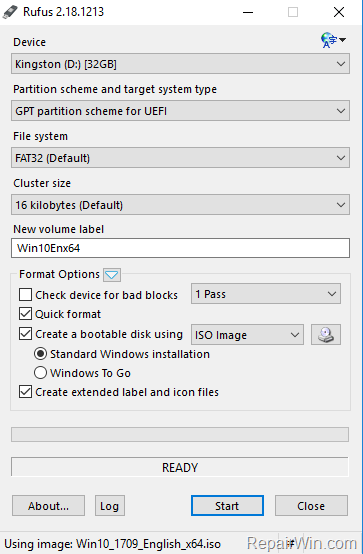Click the New volume label field Win10Enx64
The width and height of the screenshot is (363, 554).
(x=180, y=248)
